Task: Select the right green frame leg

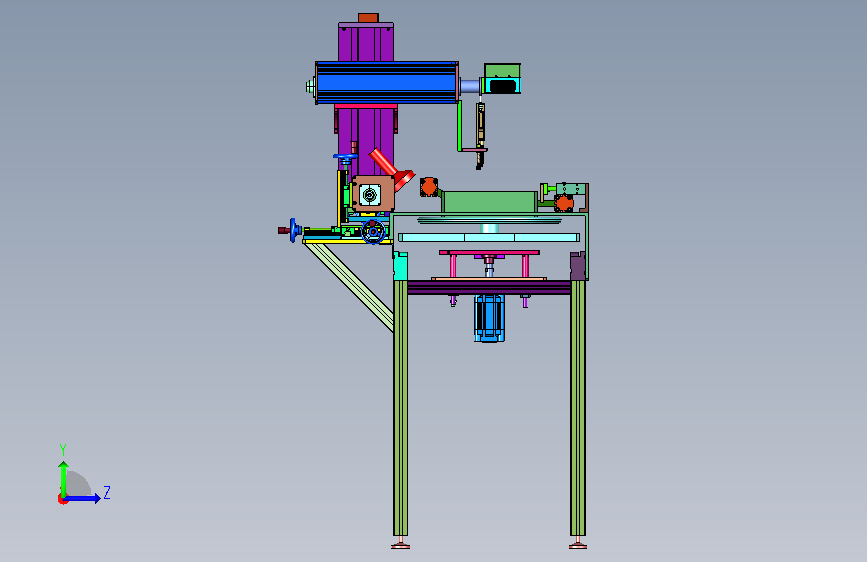Action: click(x=578, y=408)
